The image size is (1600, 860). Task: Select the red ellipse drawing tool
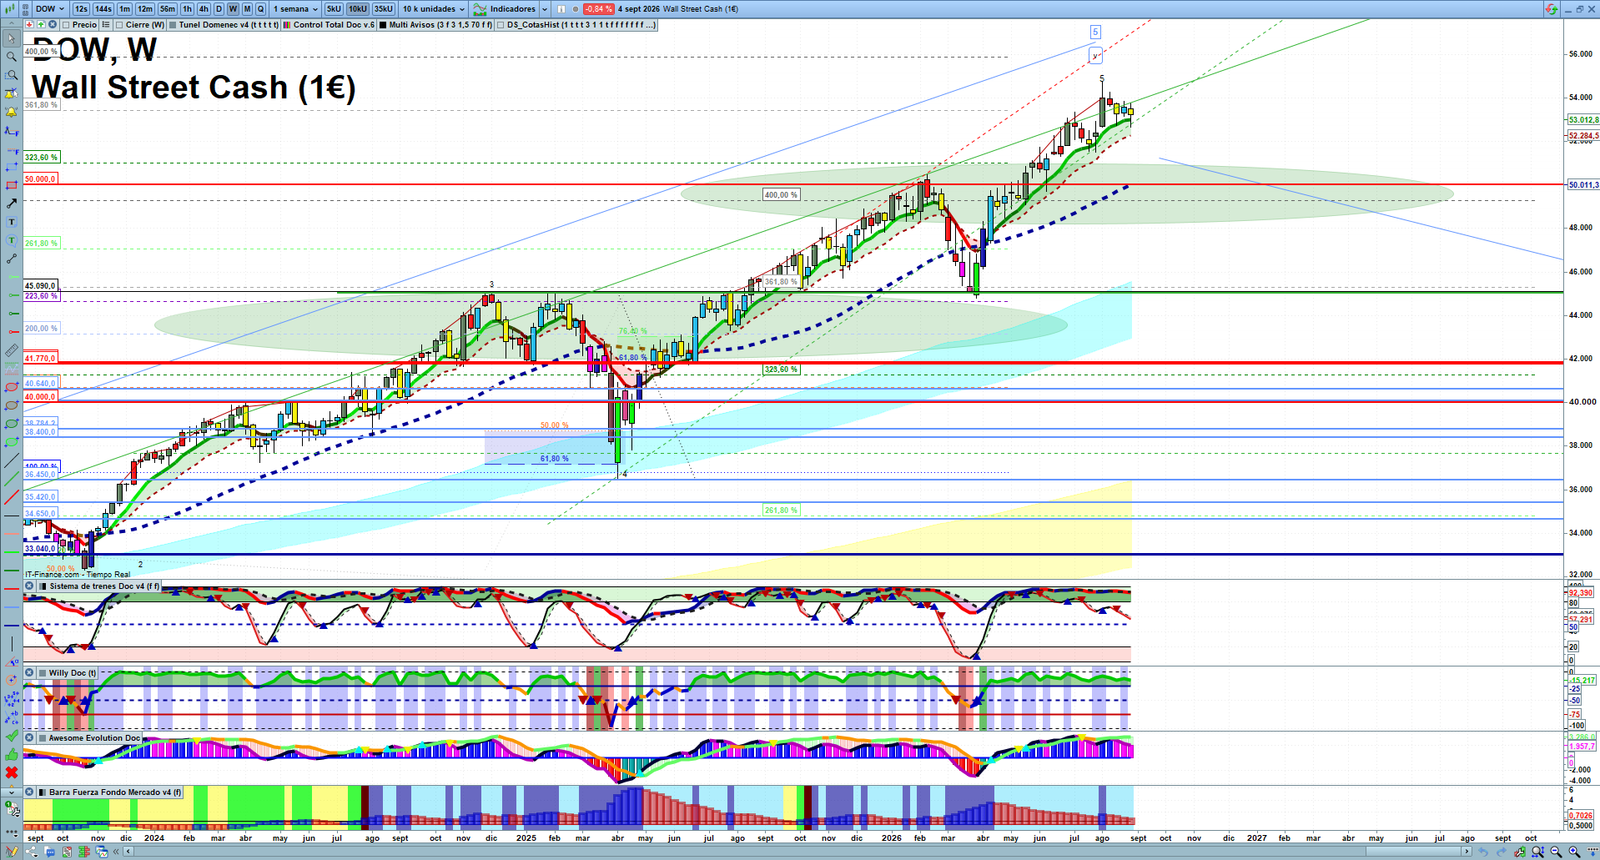(x=11, y=387)
